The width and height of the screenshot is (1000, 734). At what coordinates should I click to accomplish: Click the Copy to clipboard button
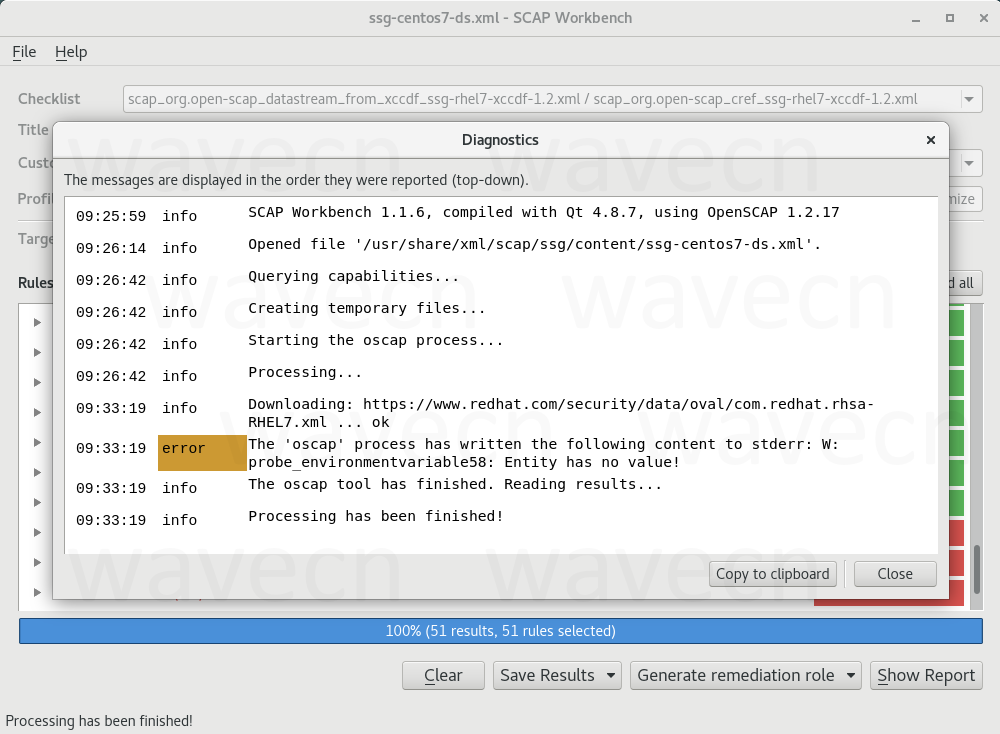[x=772, y=574]
